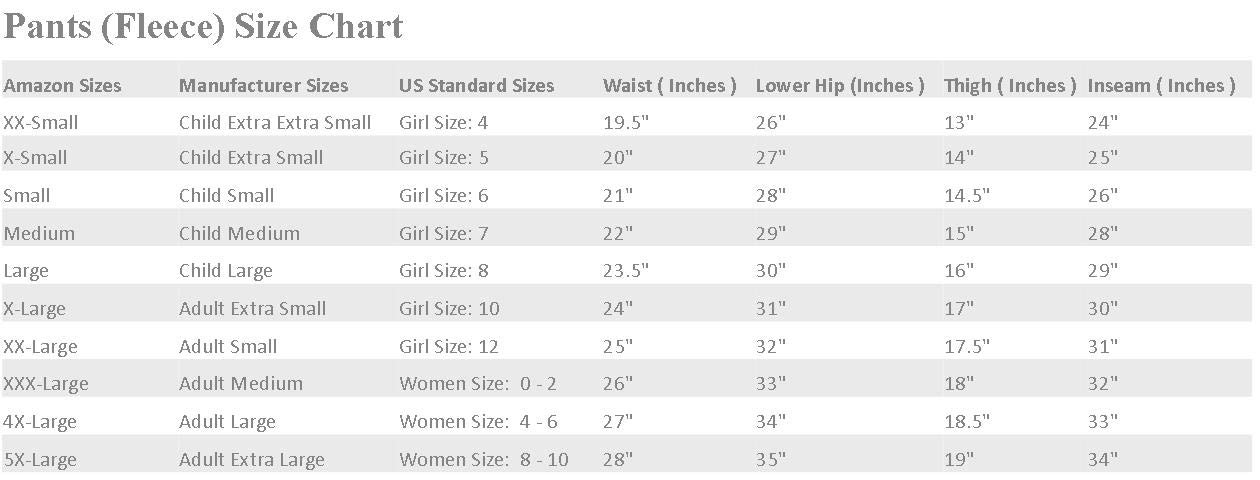Image resolution: width=1260 pixels, height=480 pixels.
Task: Click the "Women Size: 4 - 6" cell
Action: 478,422
